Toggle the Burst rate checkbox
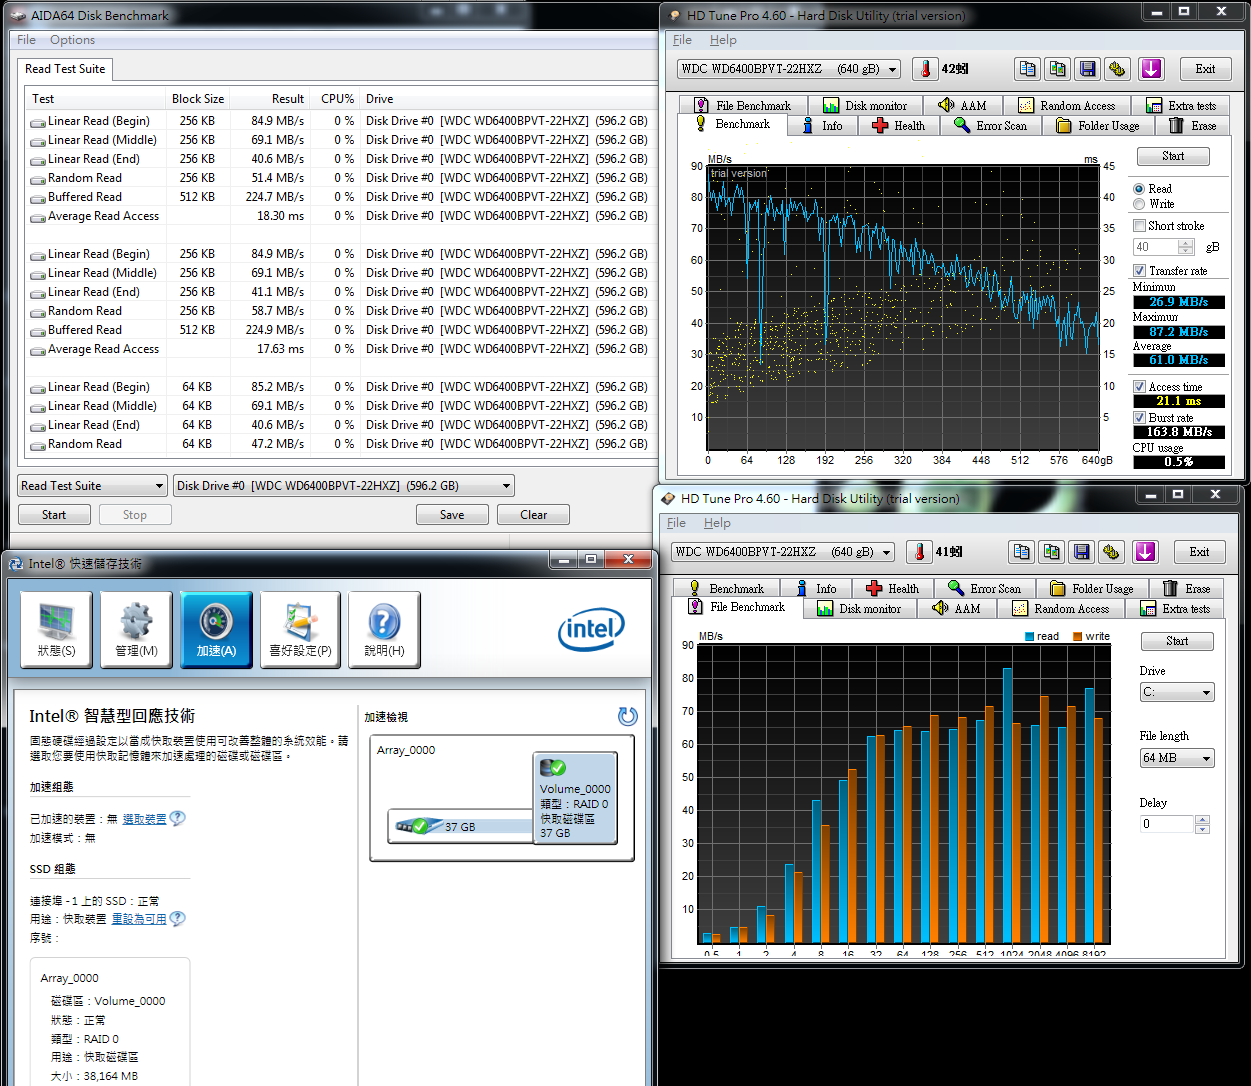The height and width of the screenshot is (1086, 1251). point(1139,418)
